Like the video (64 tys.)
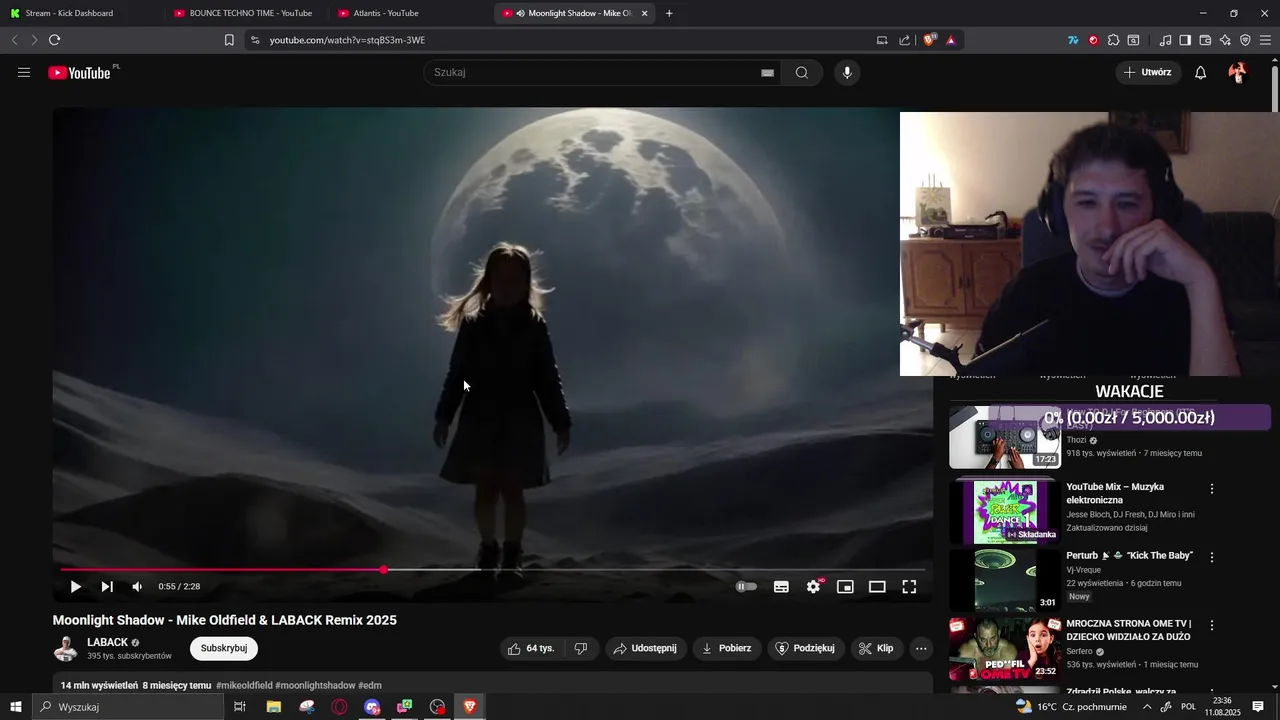 pyautogui.click(x=531, y=648)
